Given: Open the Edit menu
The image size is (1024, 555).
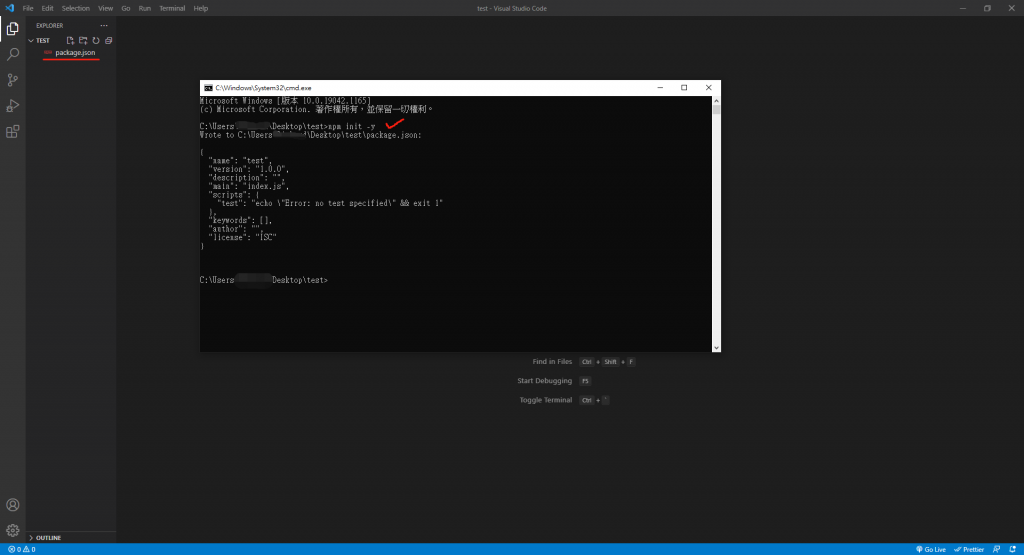Looking at the screenshot, I should [x=48, y=8].
